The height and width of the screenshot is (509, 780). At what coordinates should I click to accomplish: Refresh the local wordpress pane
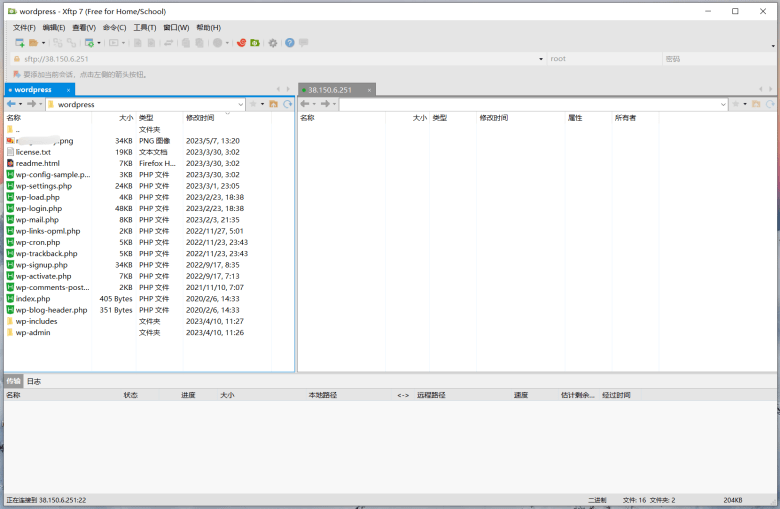tap(288, 104)
